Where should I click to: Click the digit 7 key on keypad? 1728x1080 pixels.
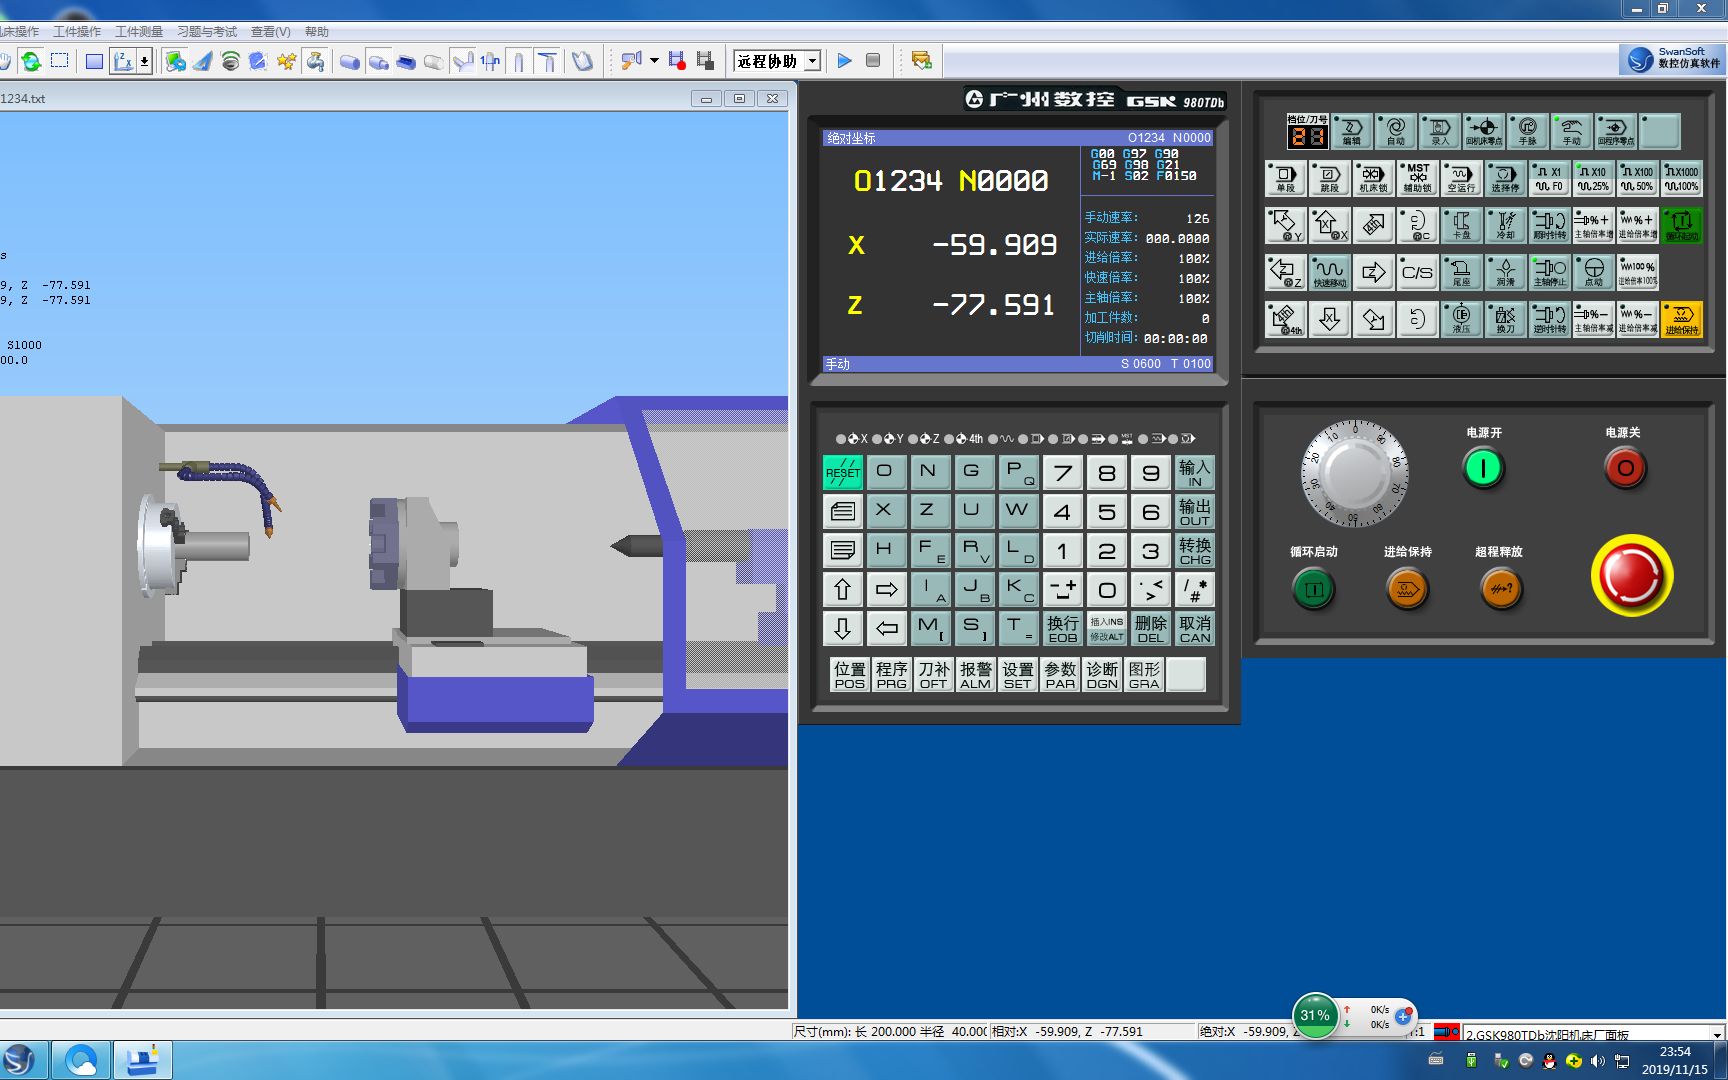click(1062, 472)
